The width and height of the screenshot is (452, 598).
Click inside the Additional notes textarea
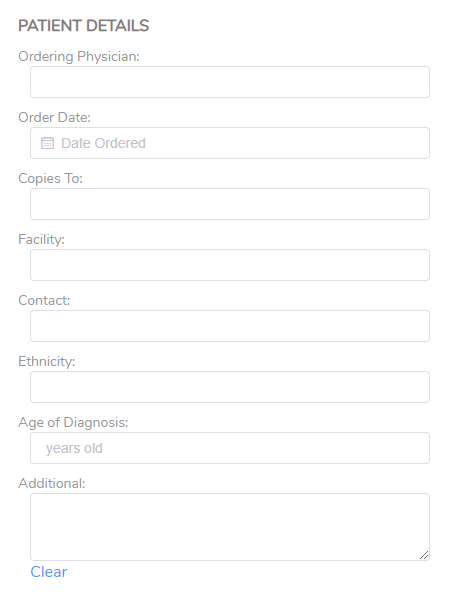click(x=230, y=527)
